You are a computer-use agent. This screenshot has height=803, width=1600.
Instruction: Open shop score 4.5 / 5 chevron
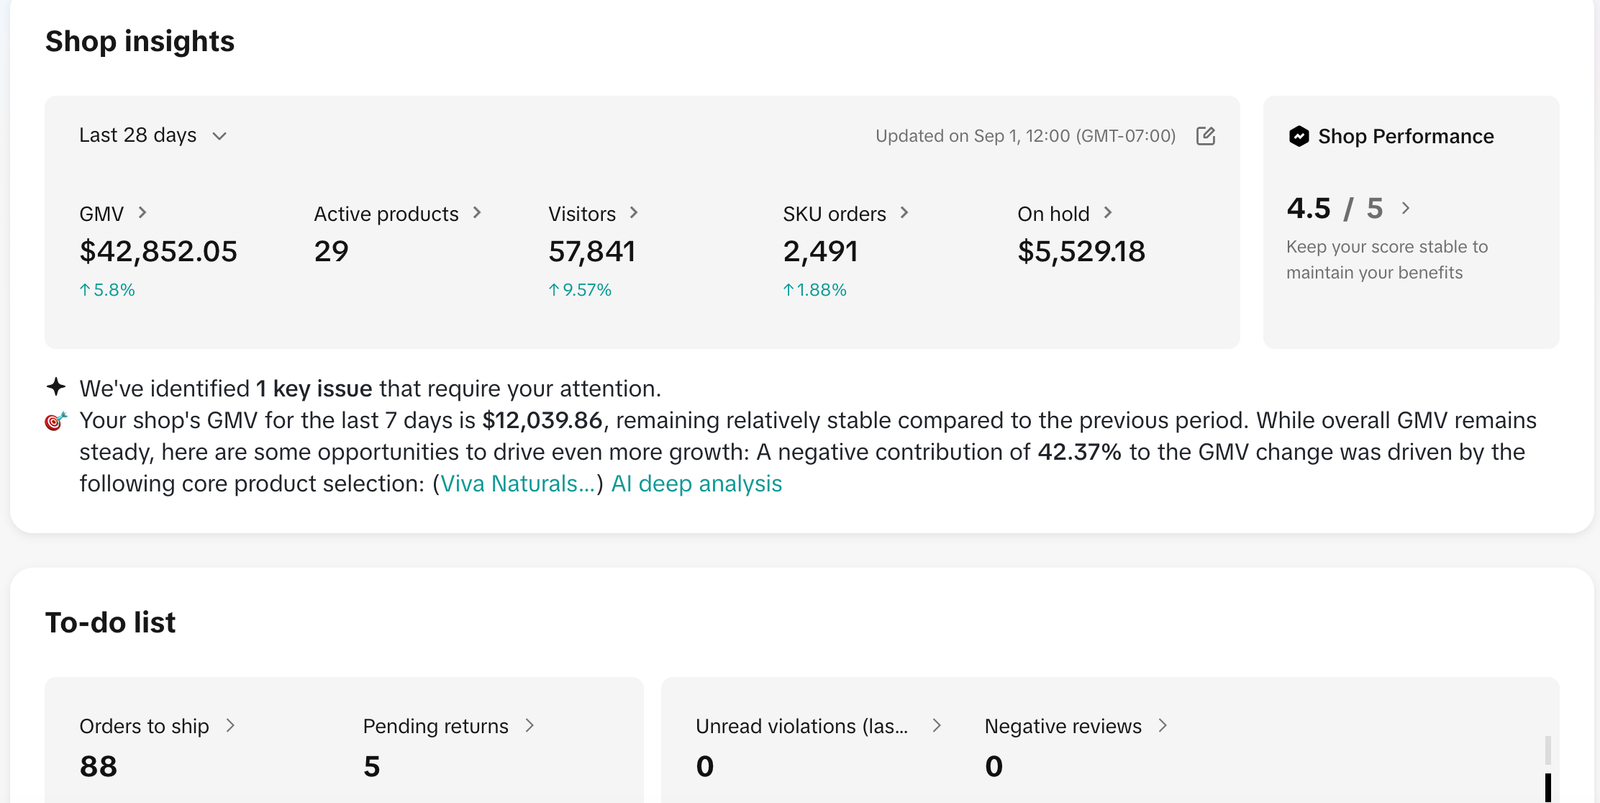tap(1405, 208)
